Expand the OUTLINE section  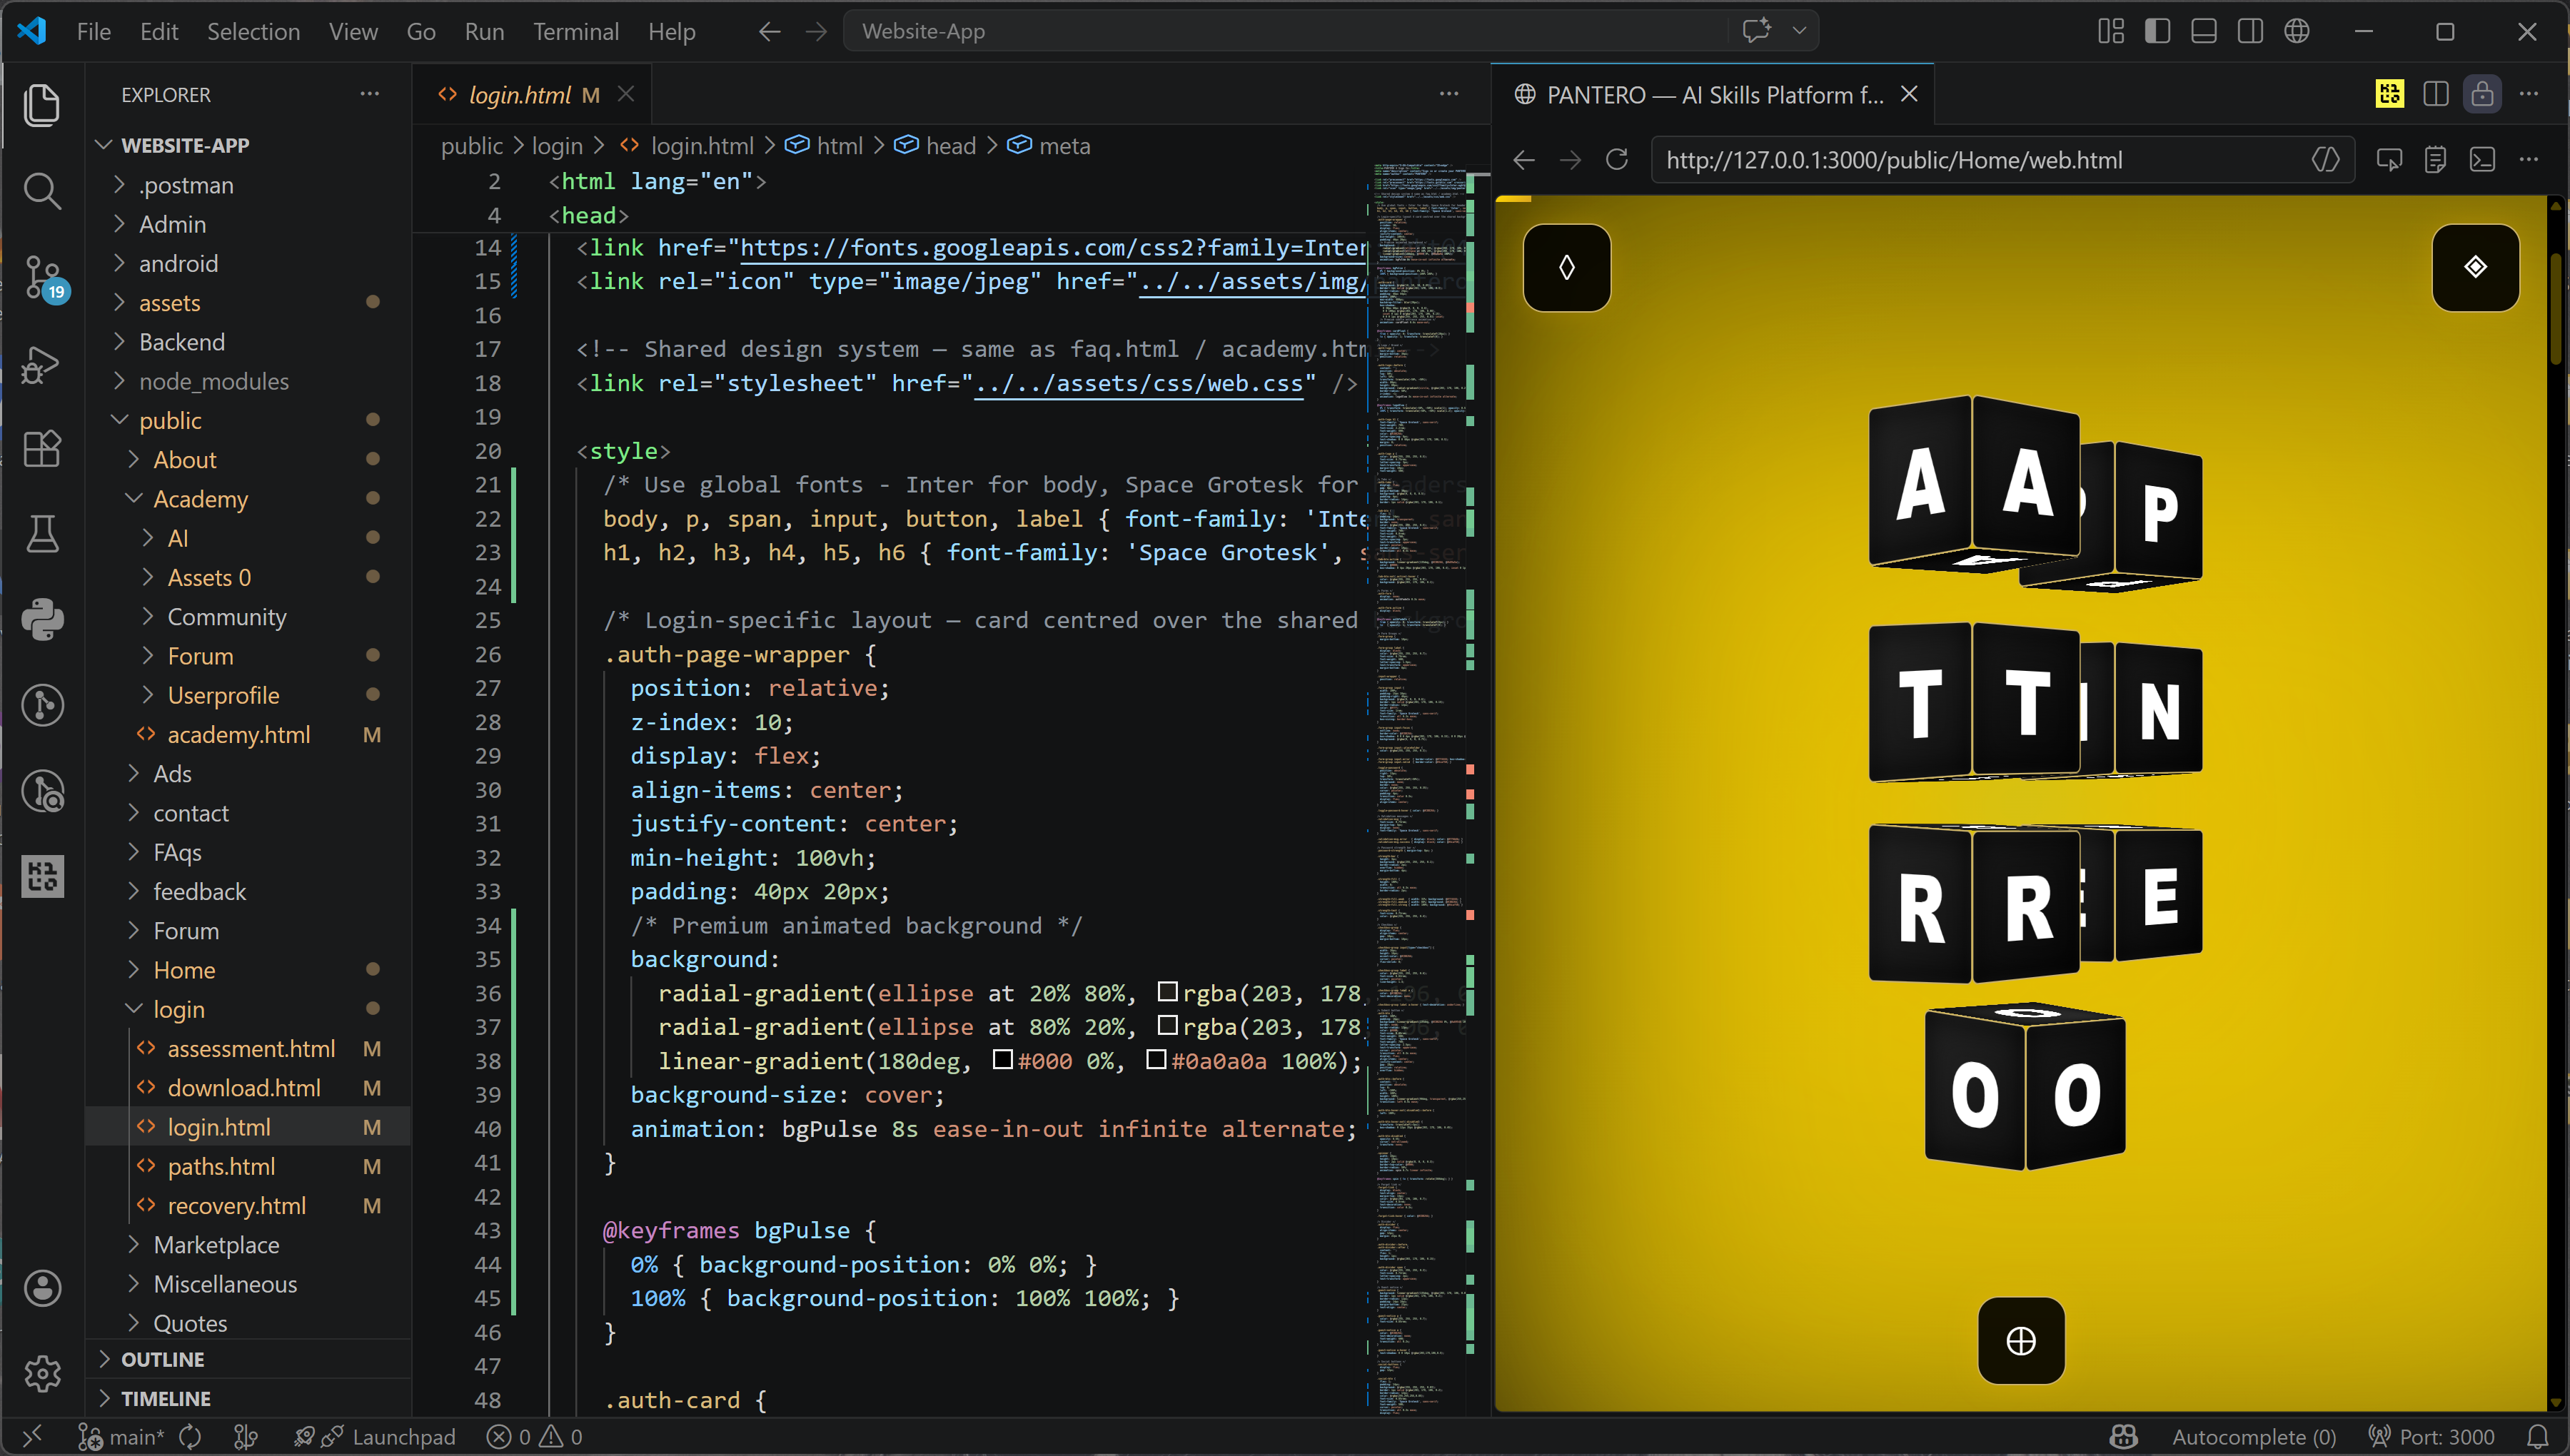[x=162, y=1359]
